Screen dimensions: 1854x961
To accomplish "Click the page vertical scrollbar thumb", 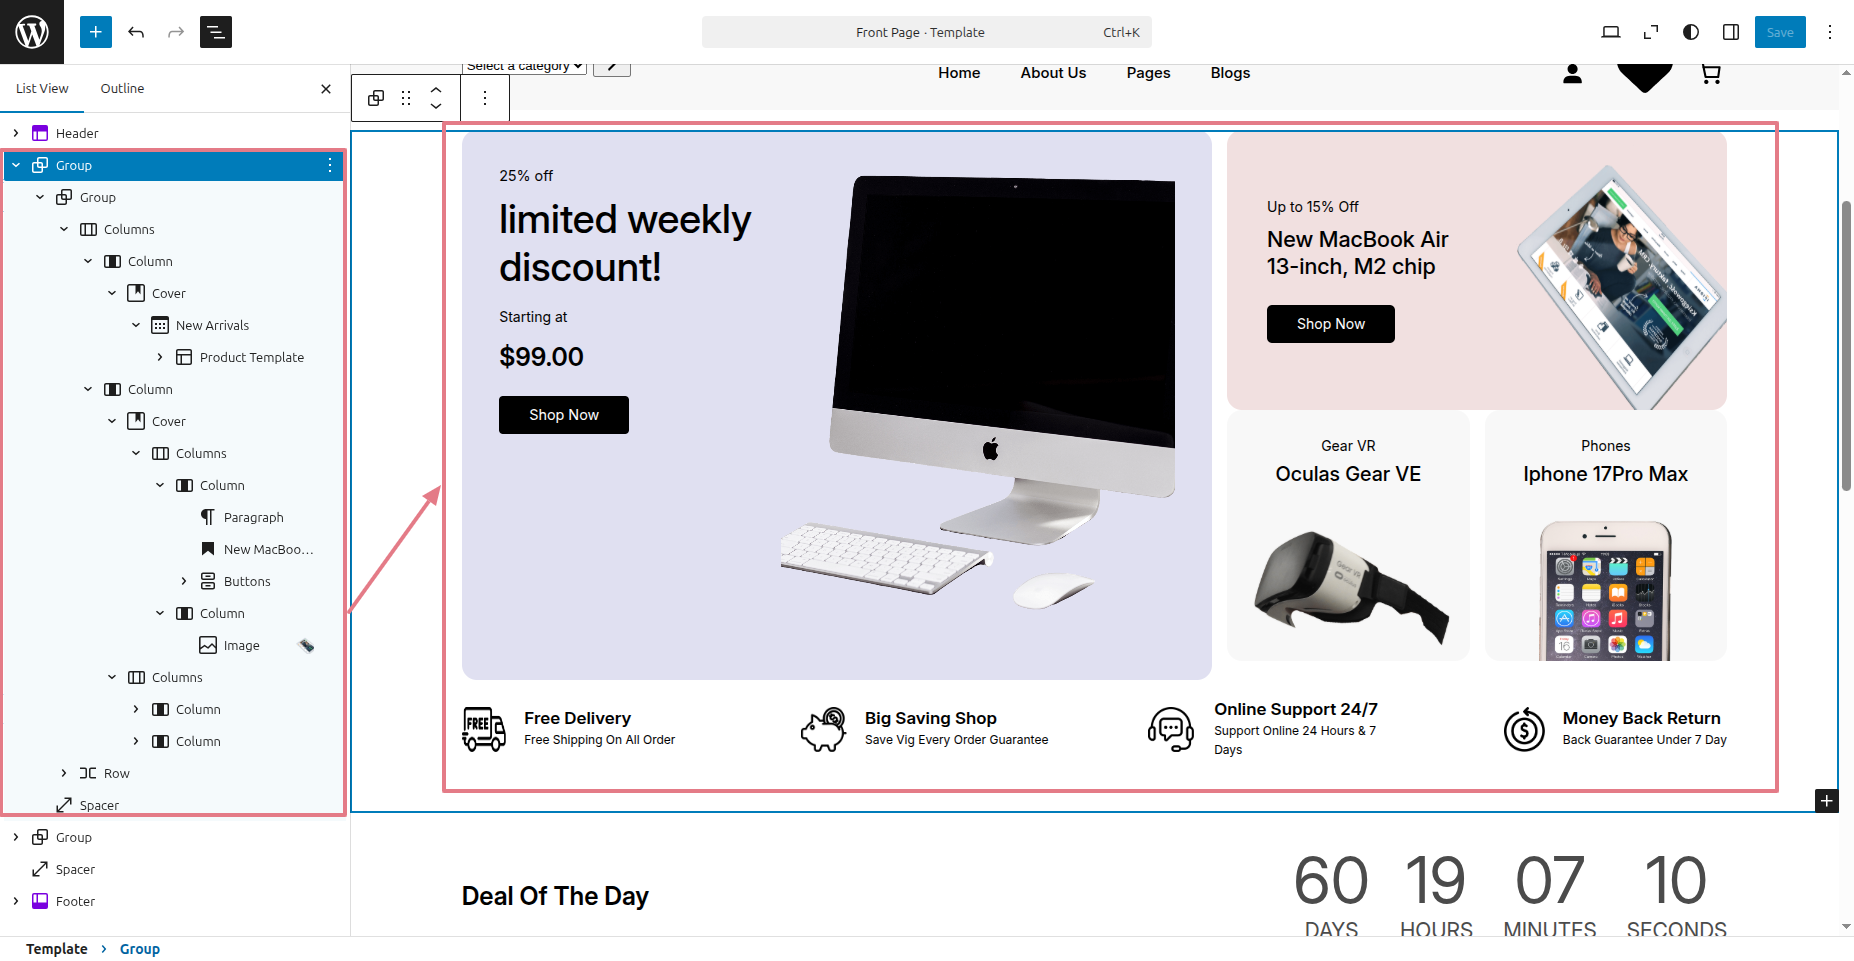I will point(1846,345).
